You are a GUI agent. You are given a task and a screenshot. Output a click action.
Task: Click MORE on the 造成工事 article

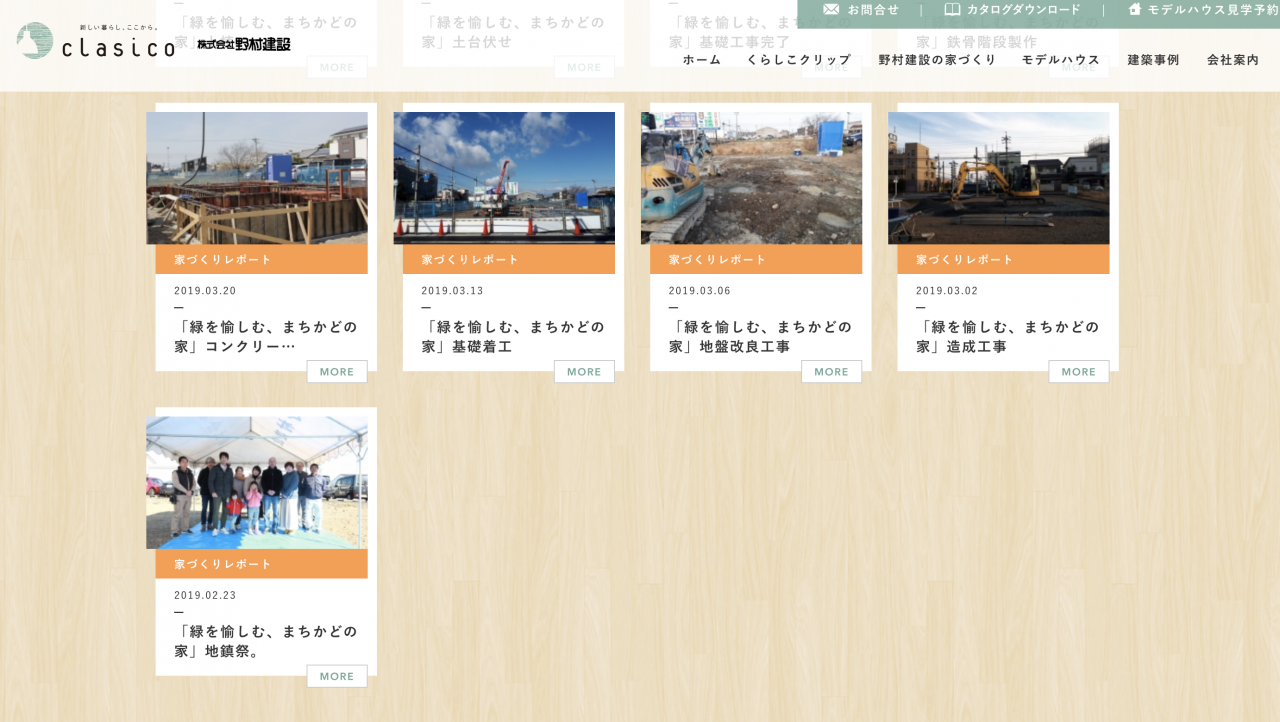coord(1078,372)
